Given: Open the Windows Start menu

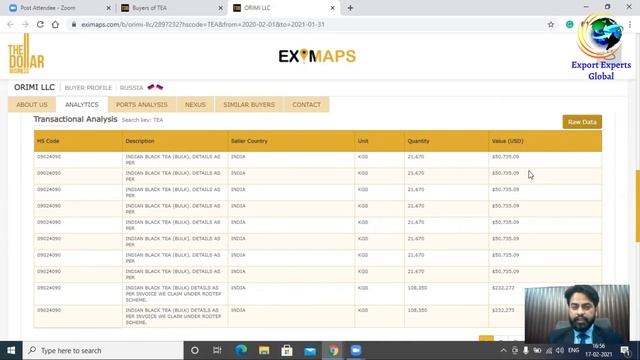Looking at the screenshot, I should point(11,350).
